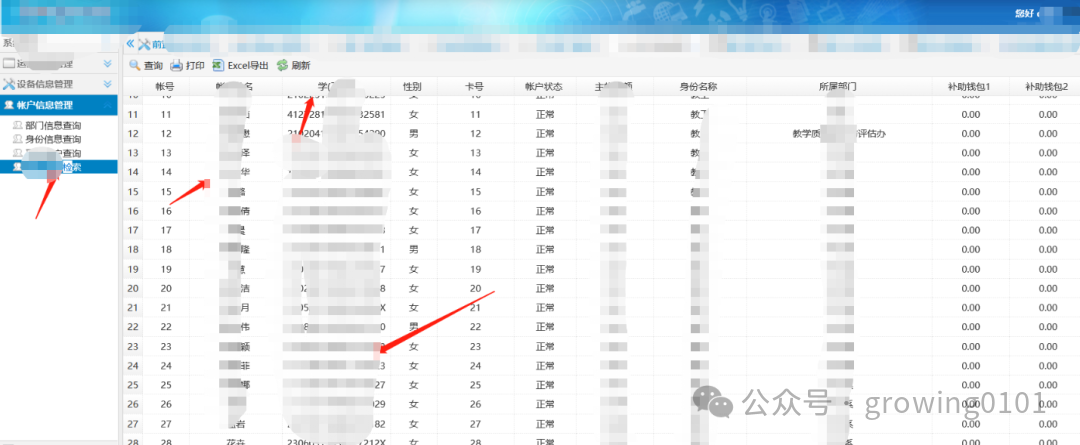1080x445 pixels.
Task: Click the 打印 print toolbar button
Action: (x=187, y=65)
